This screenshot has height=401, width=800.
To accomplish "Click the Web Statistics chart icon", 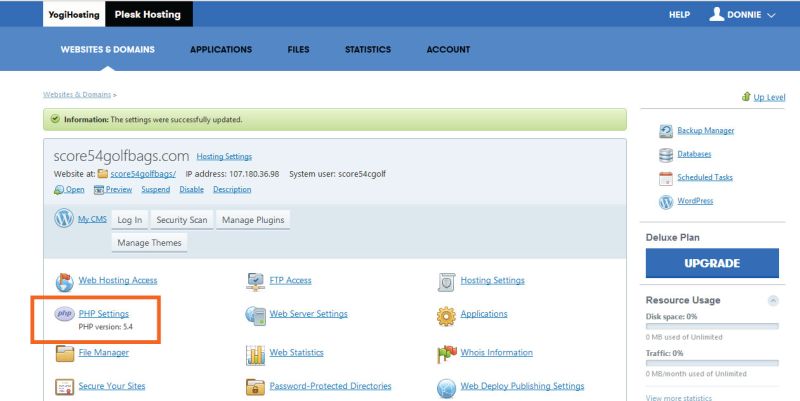I will 255,355.
